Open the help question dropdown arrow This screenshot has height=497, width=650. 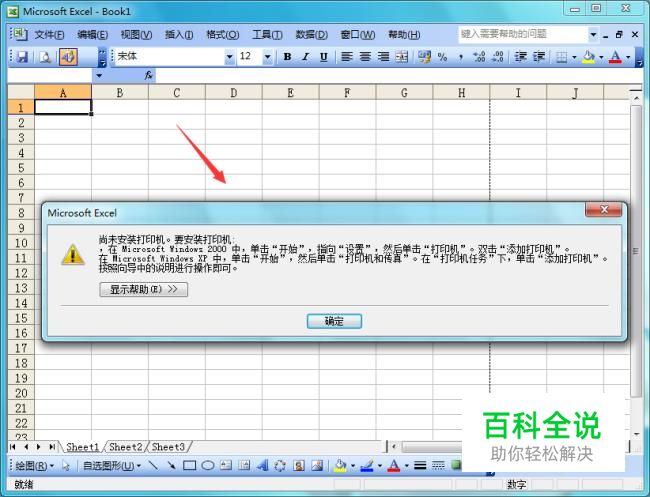click(x=593, y=34)
